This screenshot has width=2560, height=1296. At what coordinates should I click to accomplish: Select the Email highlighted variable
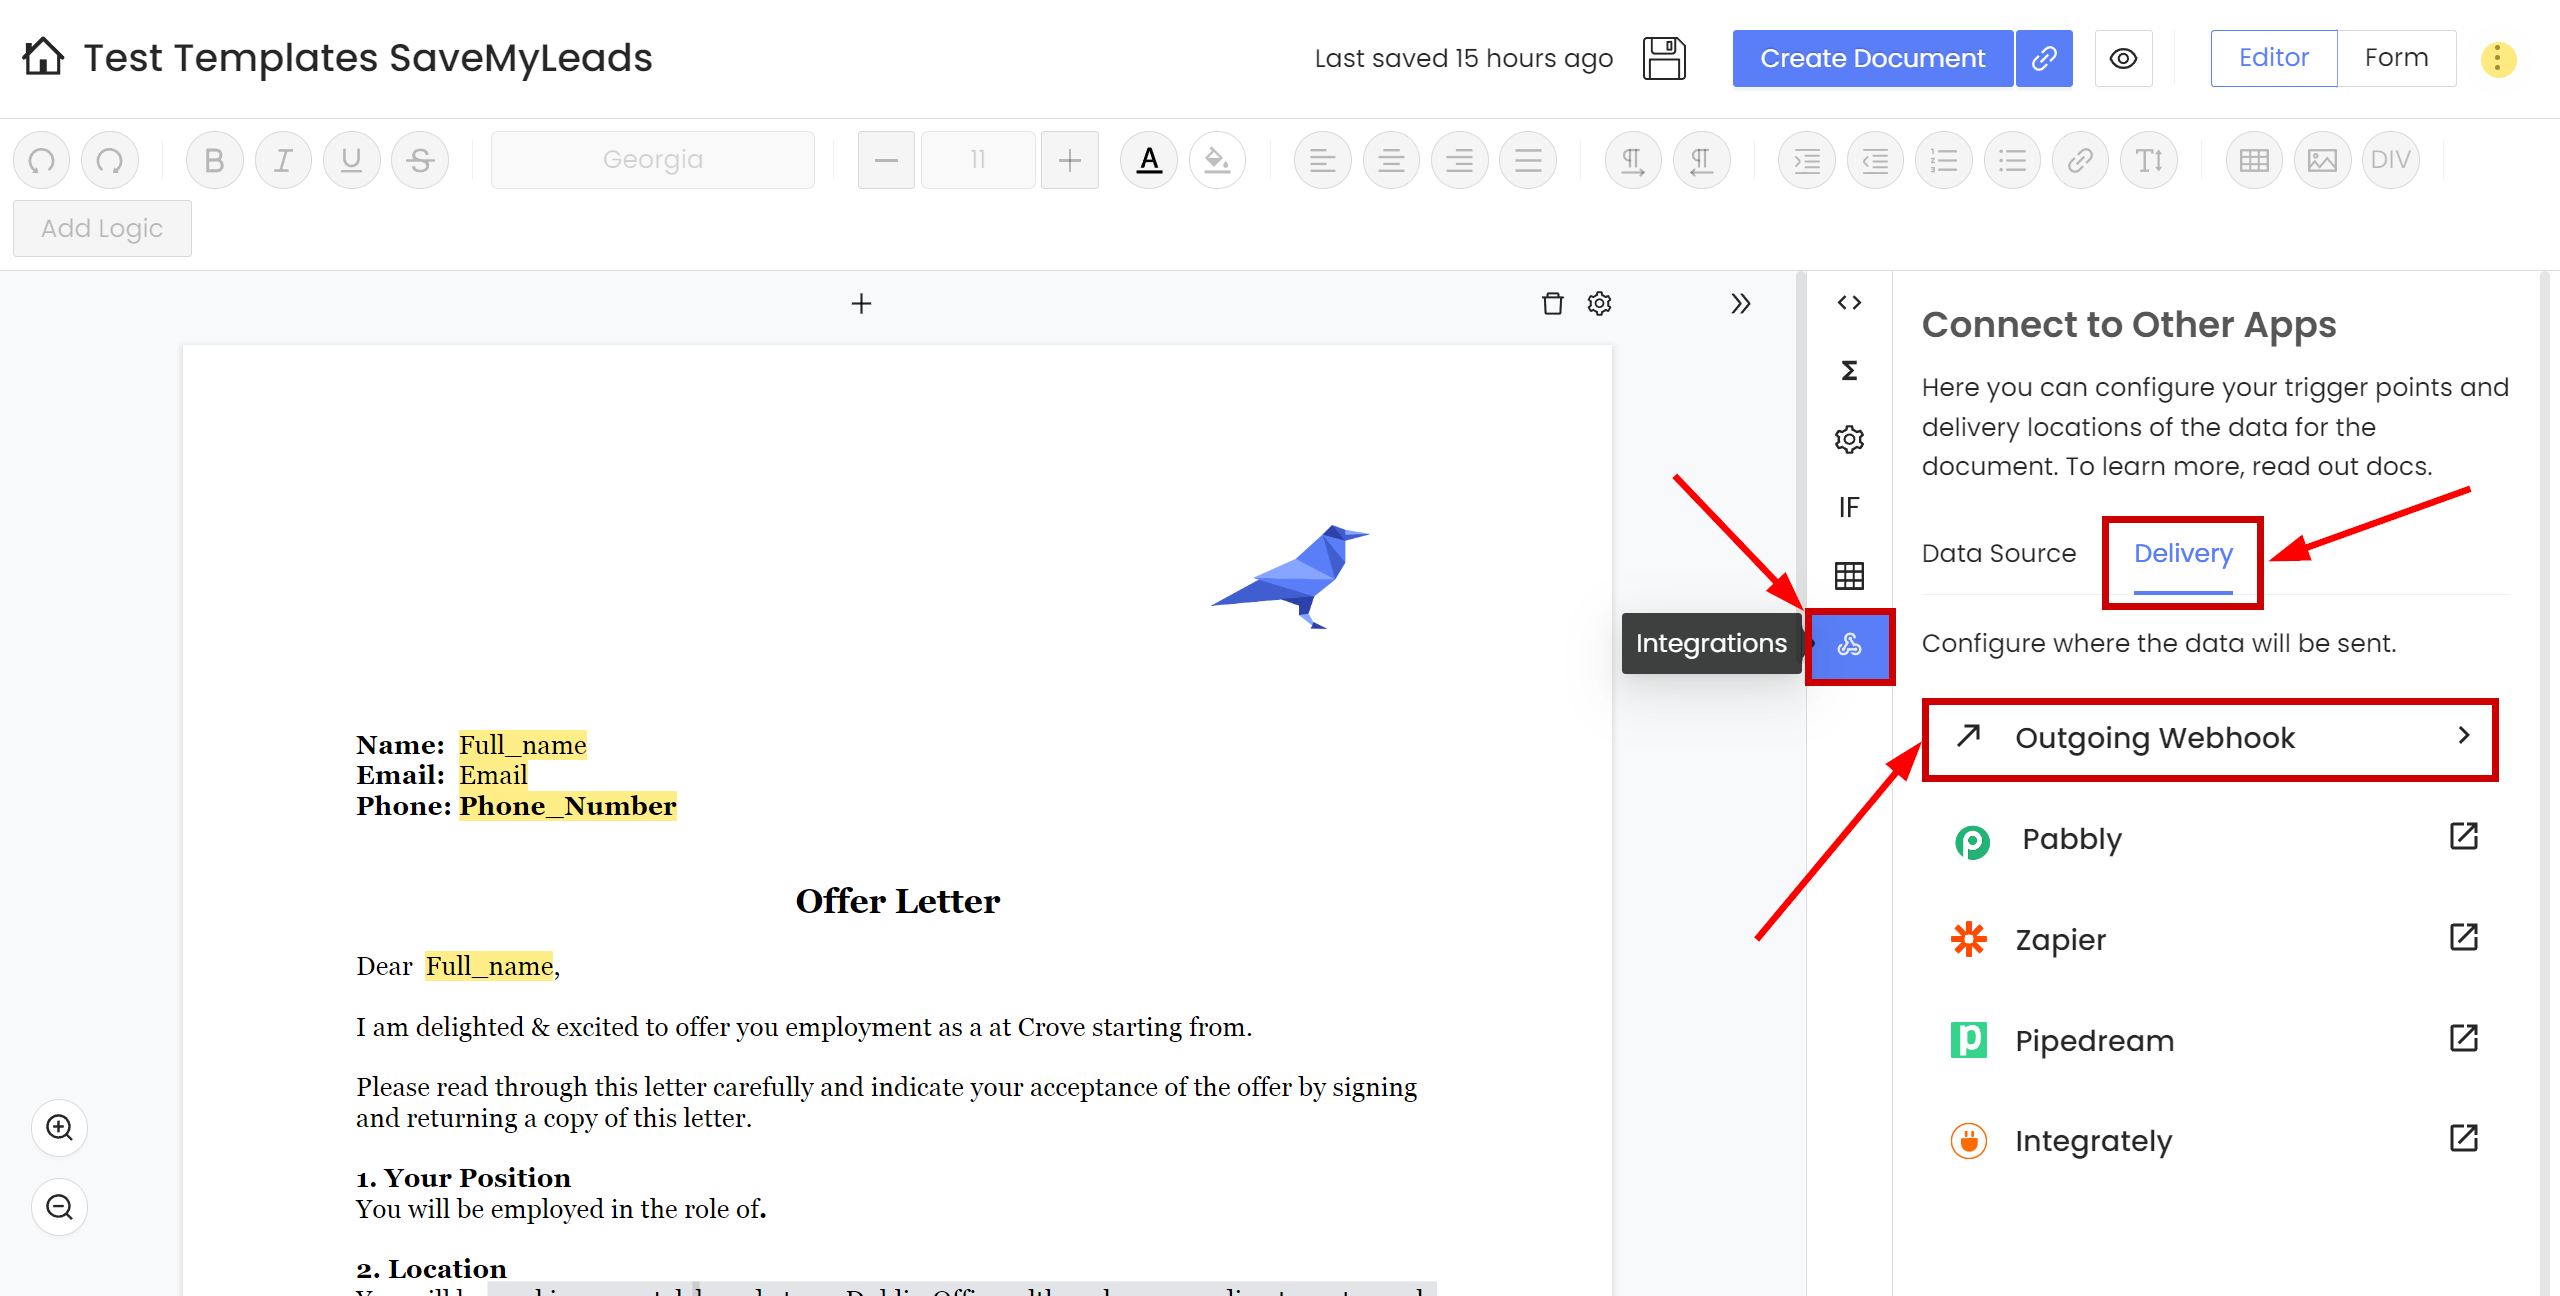pyautogui.click(x=493, y=775)
